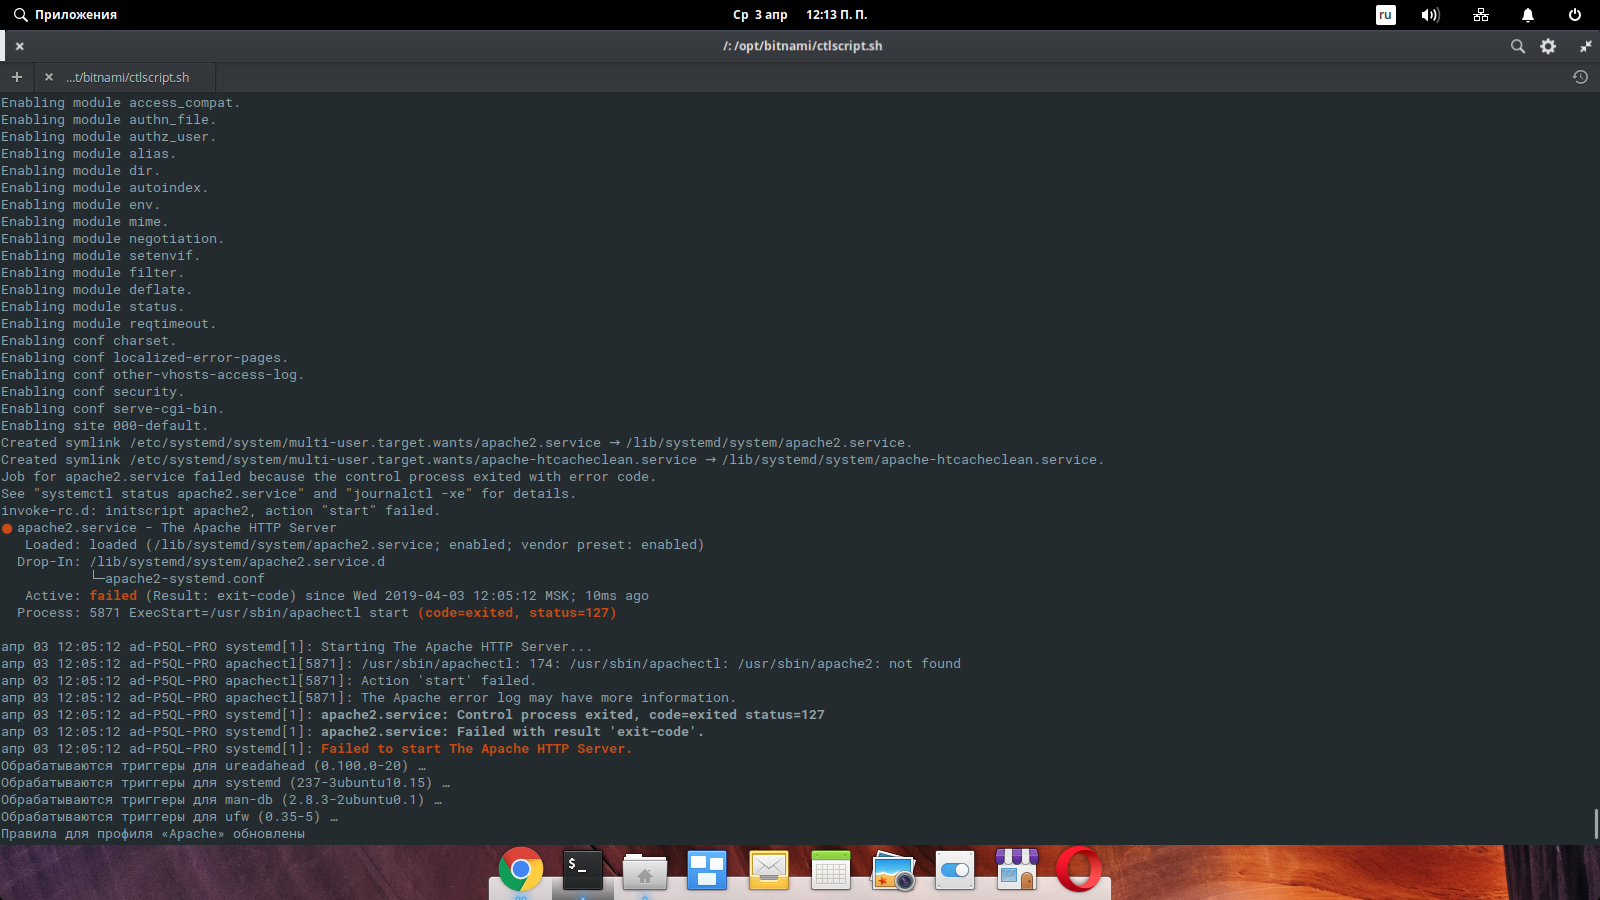Open the Photos app from the dock
The image size is (1600, 900).
coord(893,870)
